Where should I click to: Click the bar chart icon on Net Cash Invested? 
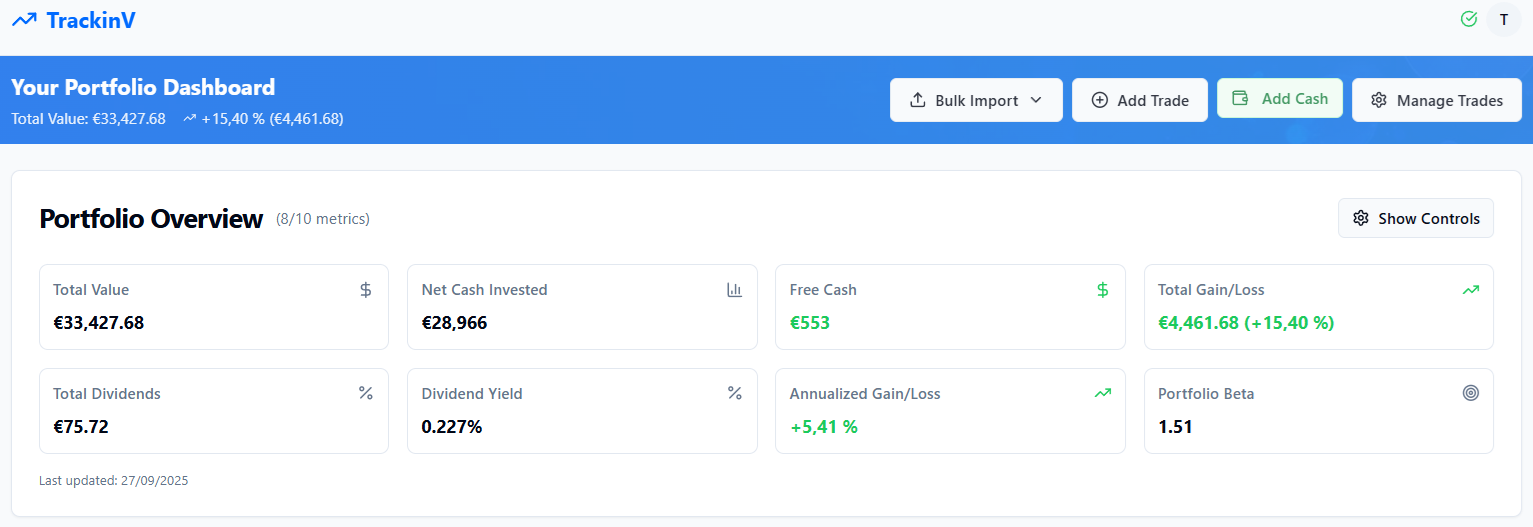click(x=734, y=290)
